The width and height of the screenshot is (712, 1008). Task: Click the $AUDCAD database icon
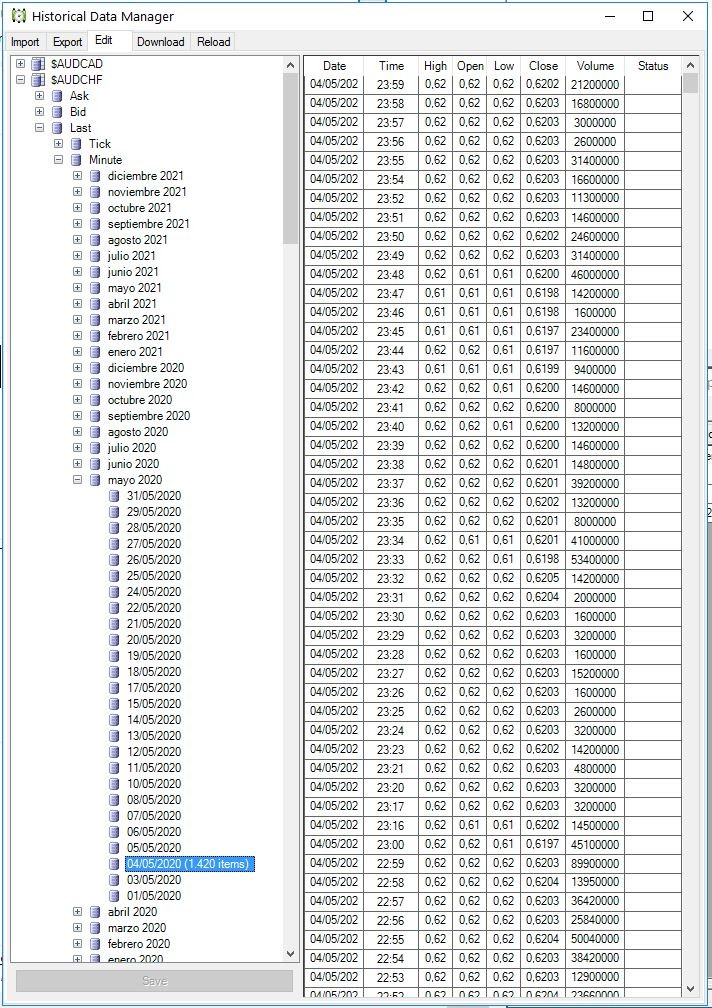39,64
